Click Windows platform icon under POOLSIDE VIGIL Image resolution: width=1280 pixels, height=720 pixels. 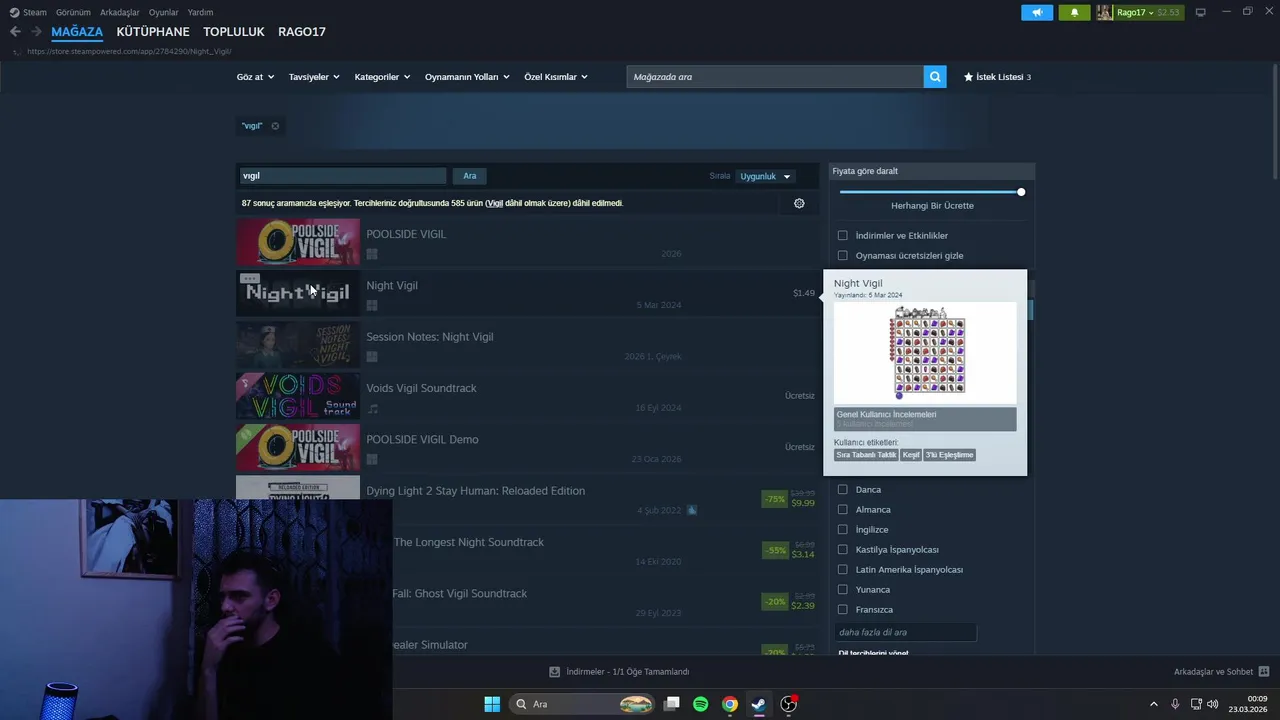[372, 254]
